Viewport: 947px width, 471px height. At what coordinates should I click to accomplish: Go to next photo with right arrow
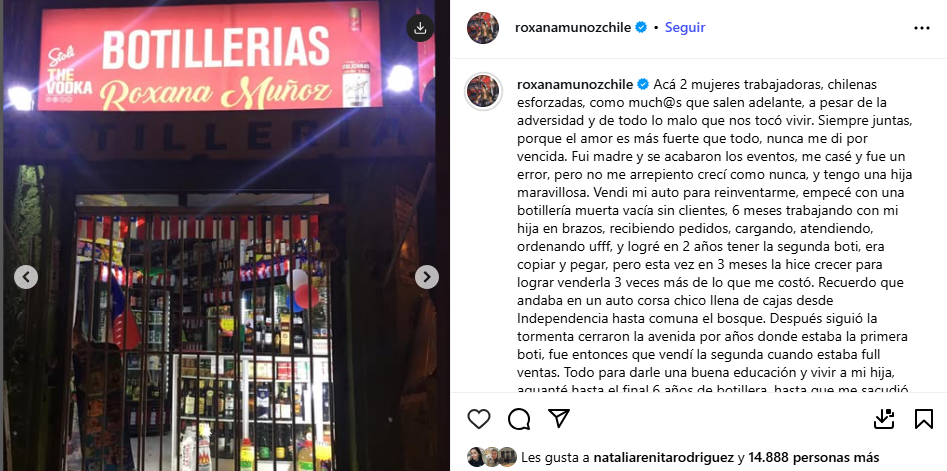(426, 277)
